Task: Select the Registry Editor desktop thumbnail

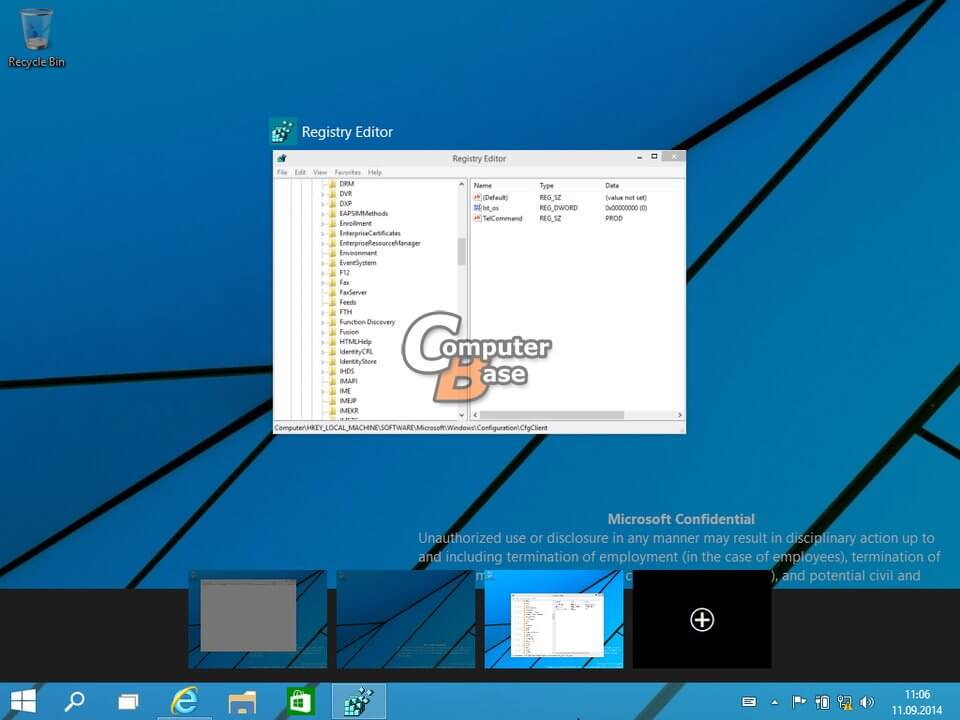Action: click(554, 620)
